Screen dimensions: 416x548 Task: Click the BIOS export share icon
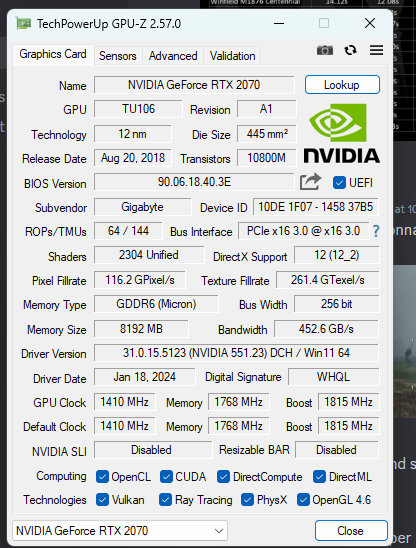click(310, 182)
